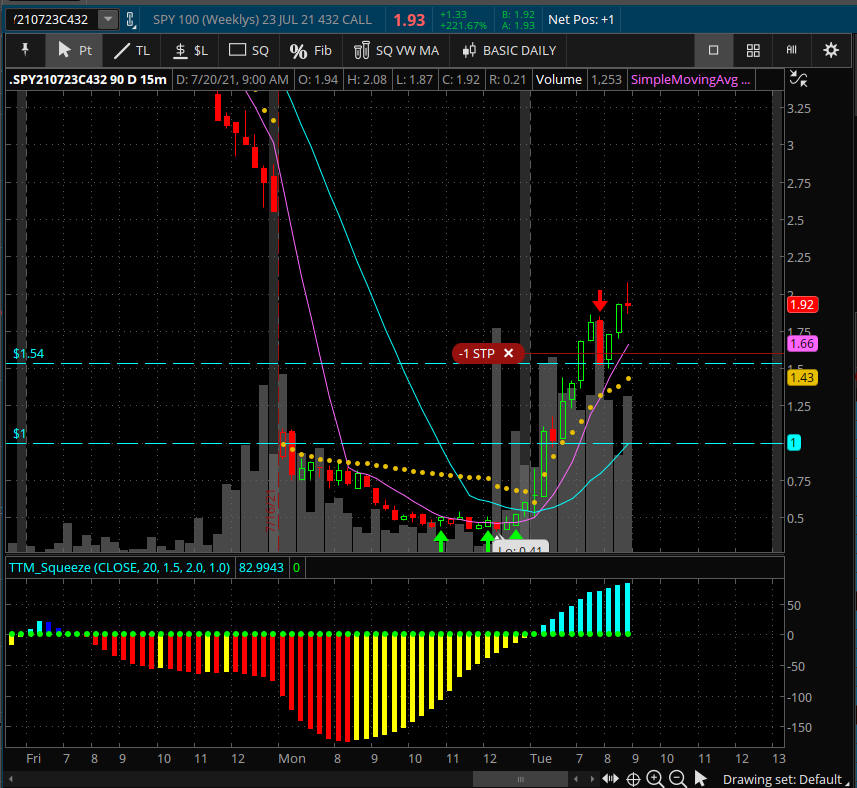Pick the SQ rectangle drawing tool
The image size is (857, 788).
[x=249, y=50]
